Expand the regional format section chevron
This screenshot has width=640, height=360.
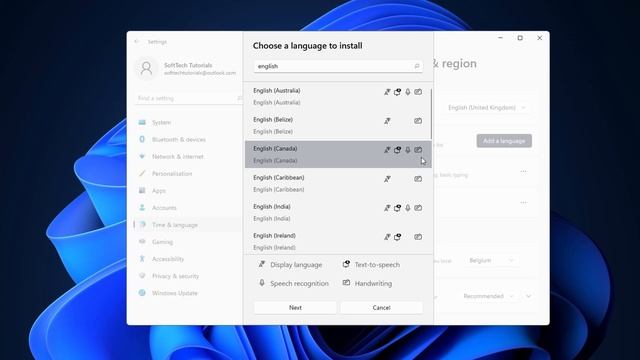(x=529, y=296)
